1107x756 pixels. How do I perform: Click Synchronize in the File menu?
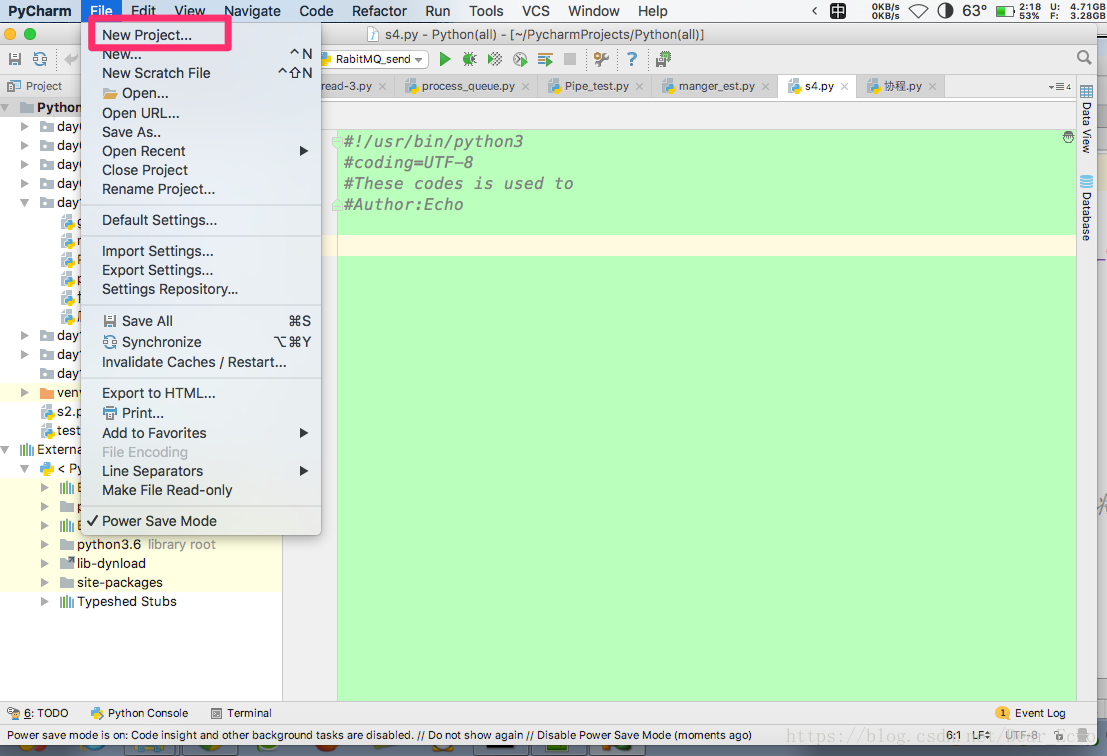(x=201, y=342)
